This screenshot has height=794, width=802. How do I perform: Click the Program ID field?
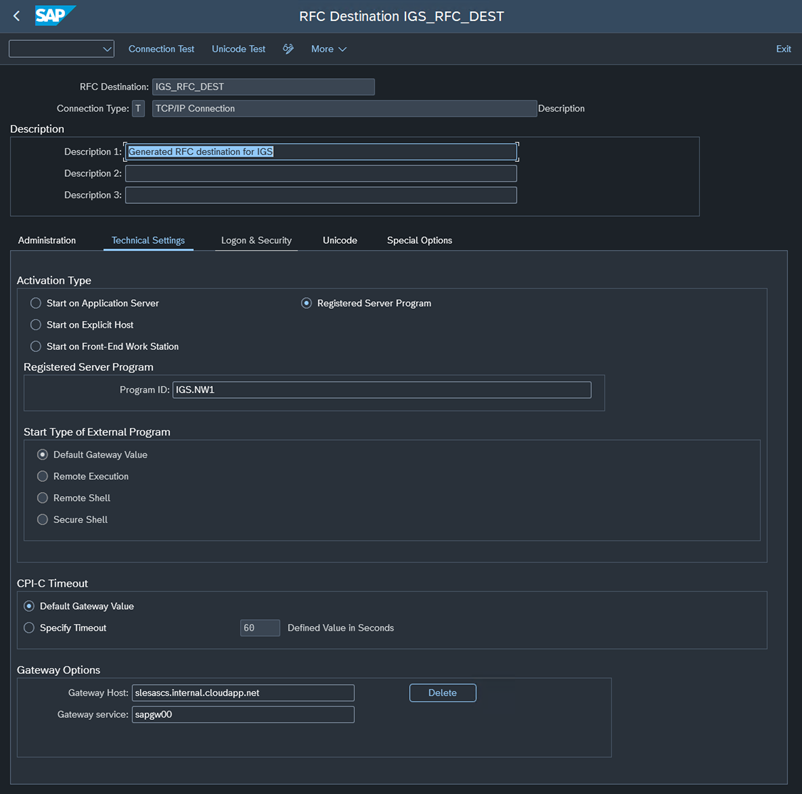(x=382, y=390)
